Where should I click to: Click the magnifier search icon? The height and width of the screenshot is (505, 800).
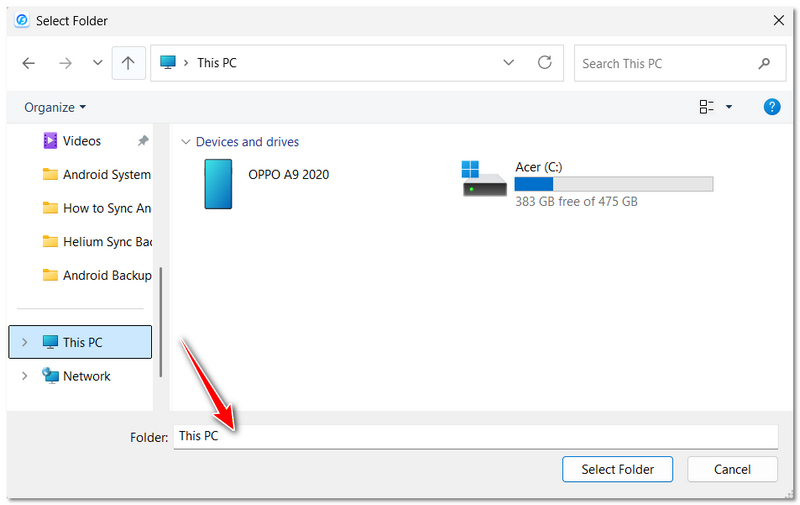click(x=764, y=63)
